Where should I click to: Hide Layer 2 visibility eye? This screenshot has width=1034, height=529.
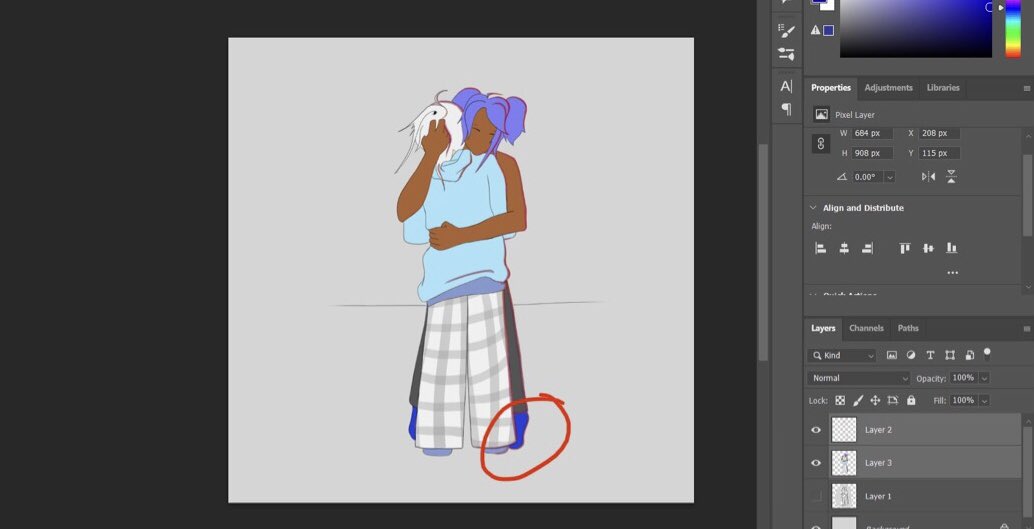(816, 430)
